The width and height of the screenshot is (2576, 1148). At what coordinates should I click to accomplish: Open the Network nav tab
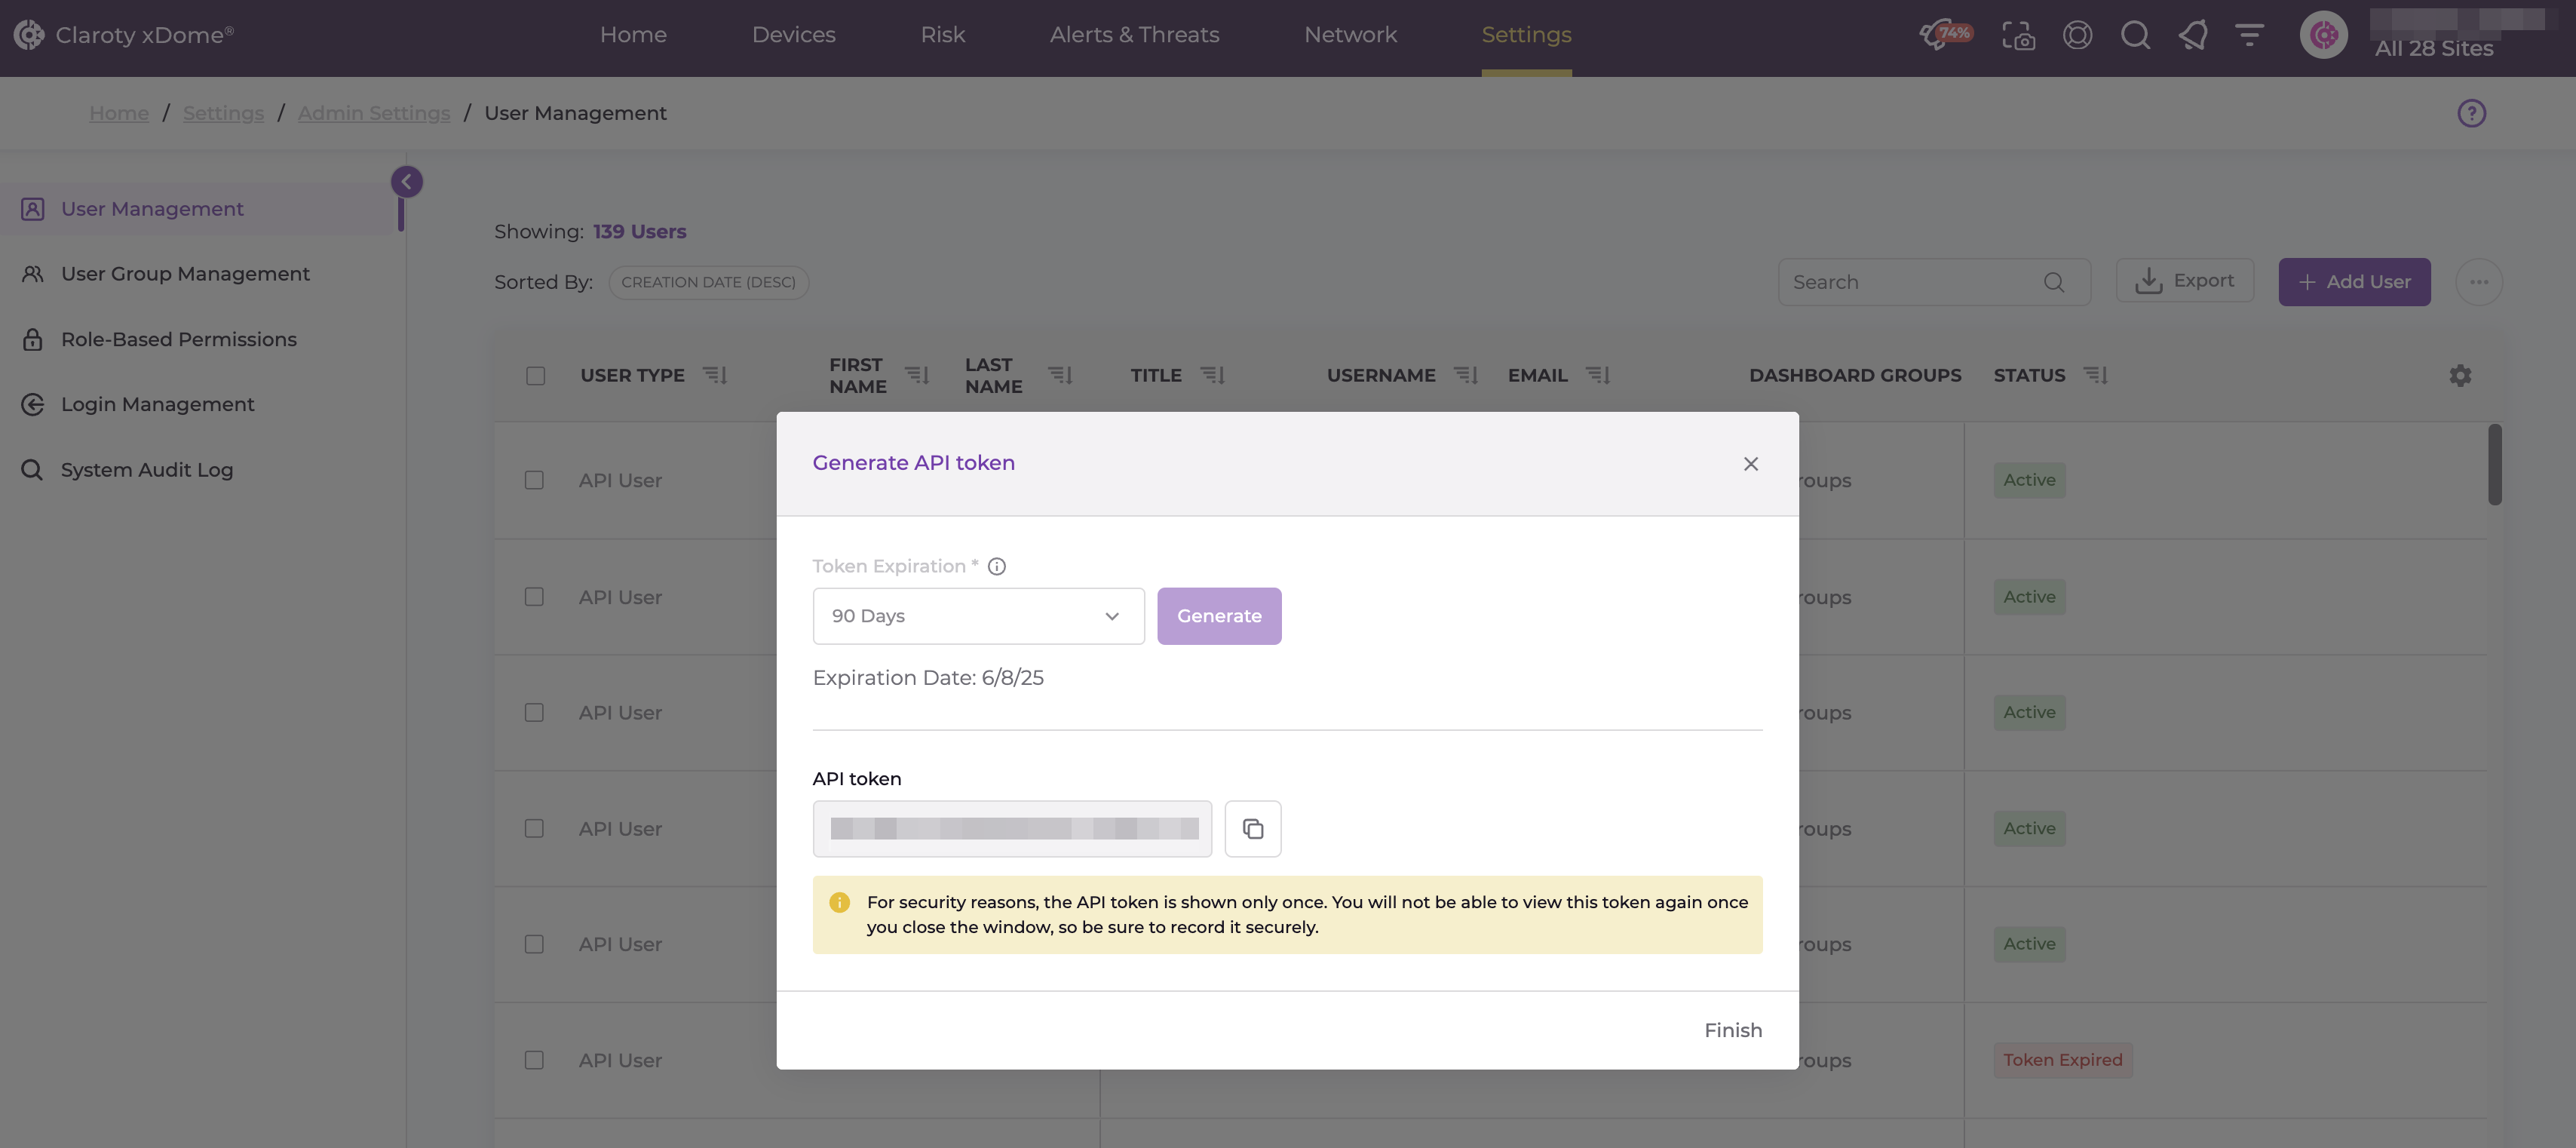point(1350,35)
